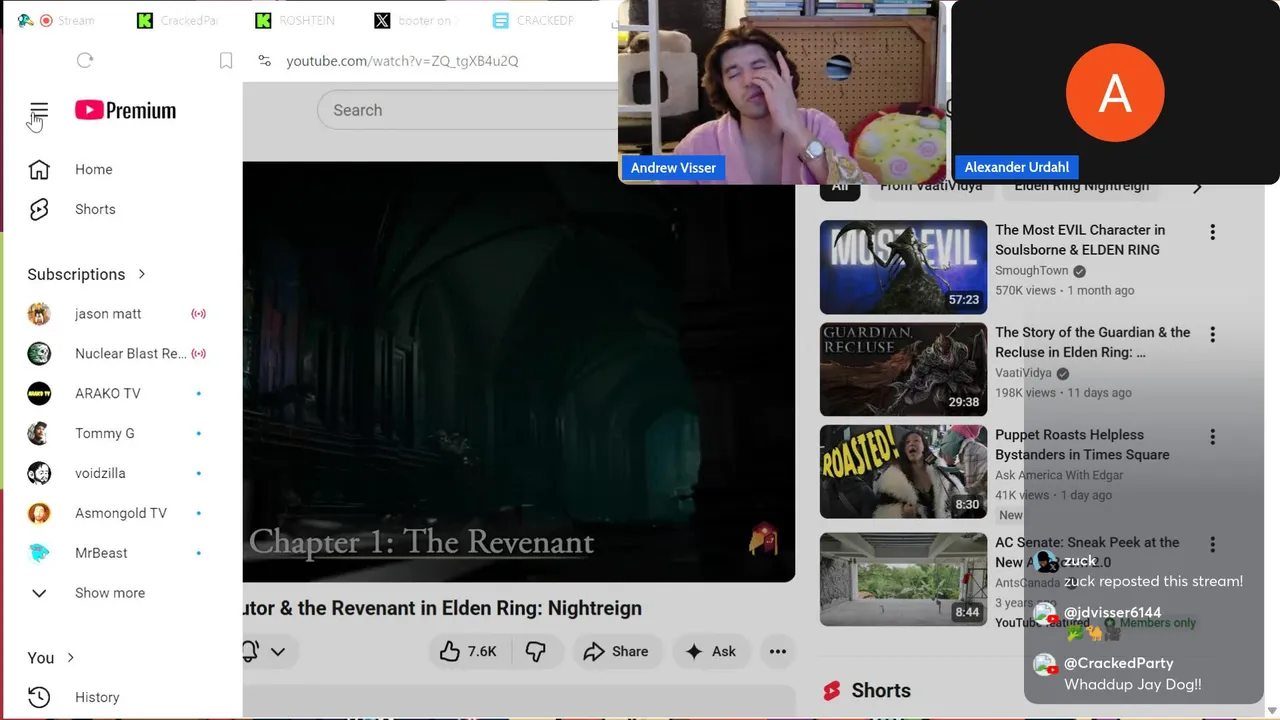Open the SmoughTown channel link
1280x720 pixels.
click(1032, 271)
